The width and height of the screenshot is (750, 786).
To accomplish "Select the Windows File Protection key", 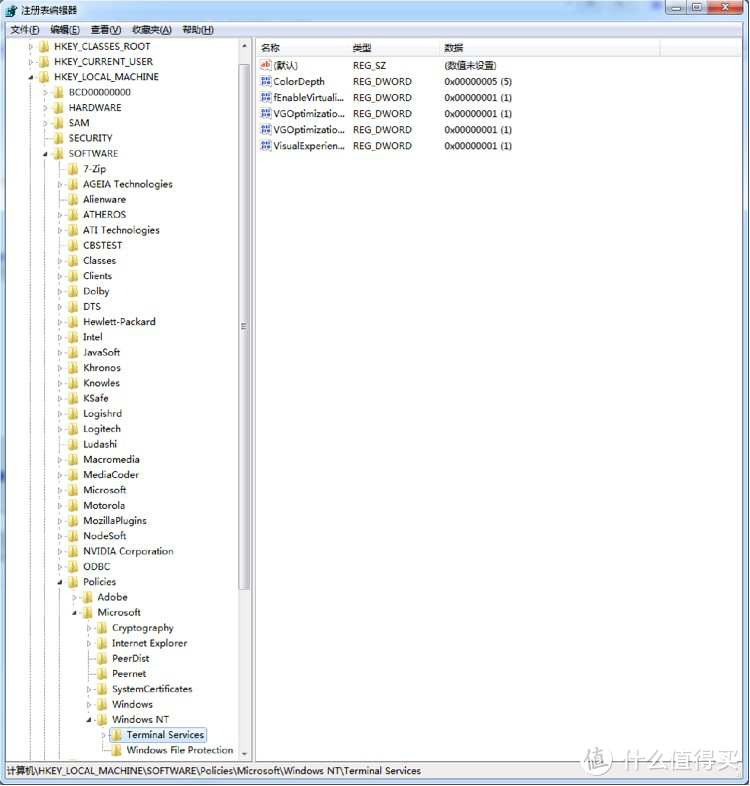I will (179, 750).
